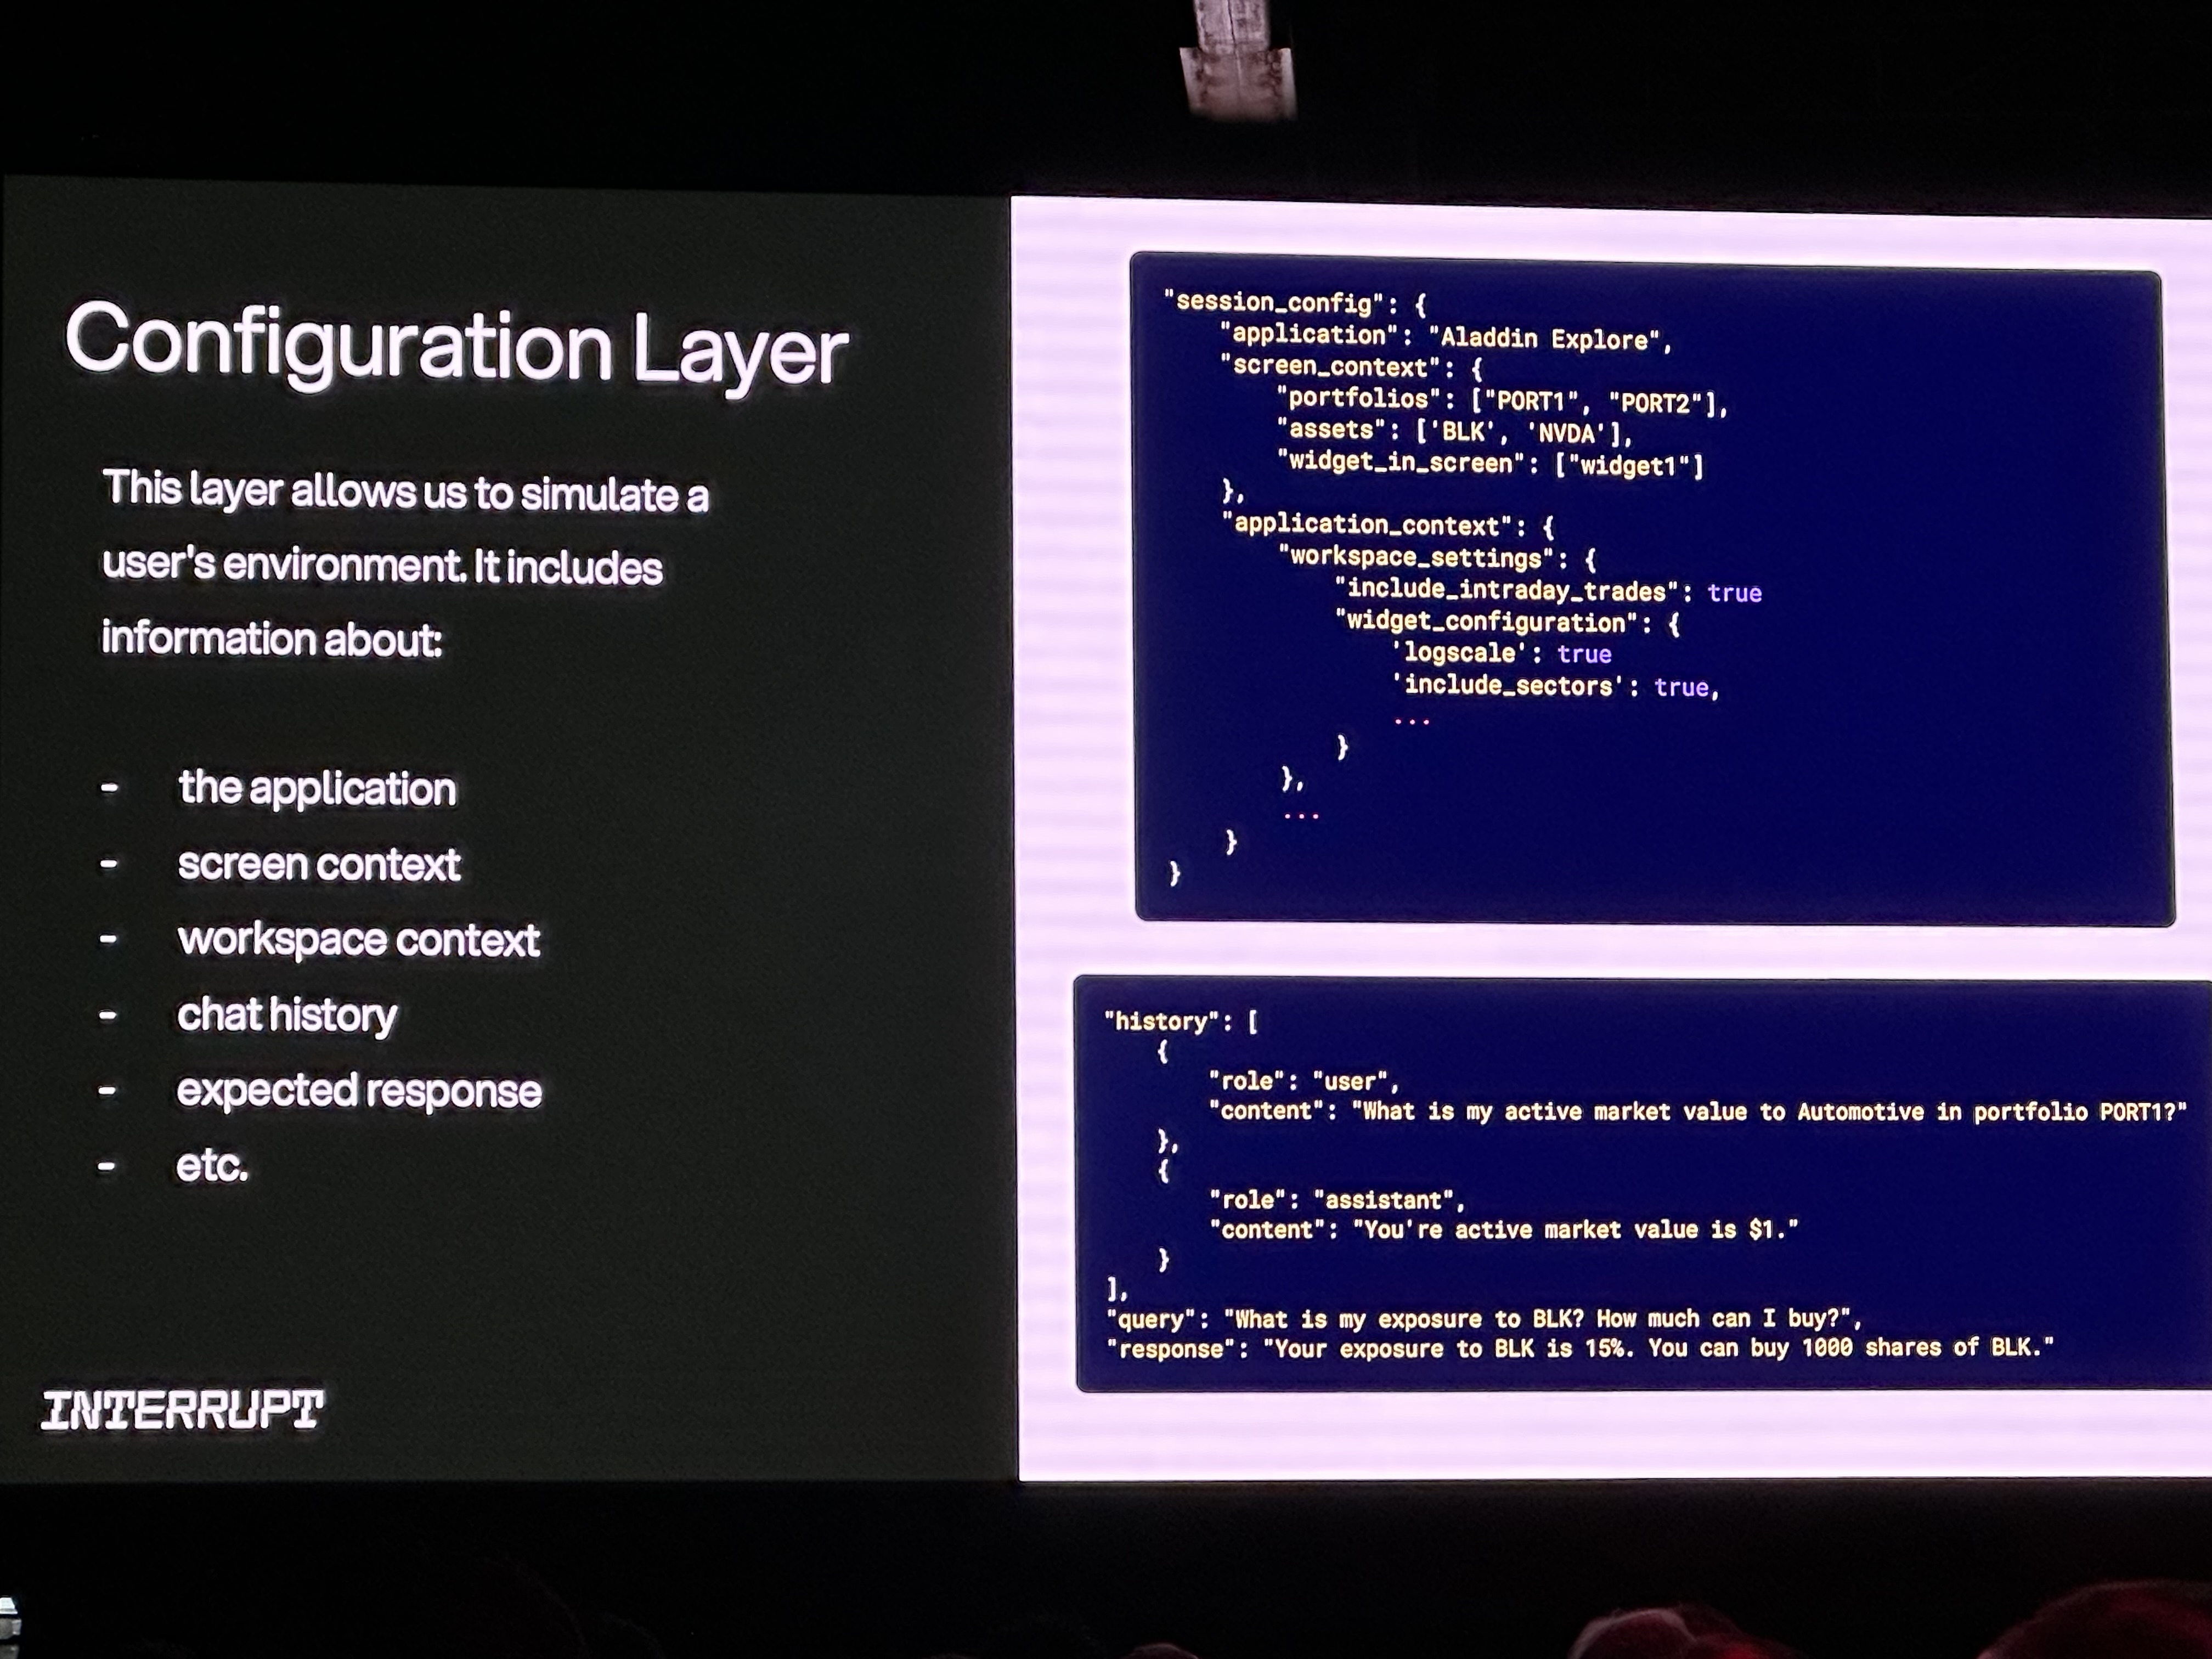Viewport: 2212px width, 1659px height.
Task: Click the "role": "assistant" line
Action: pyautogui.click(x=1337, y=1200)
